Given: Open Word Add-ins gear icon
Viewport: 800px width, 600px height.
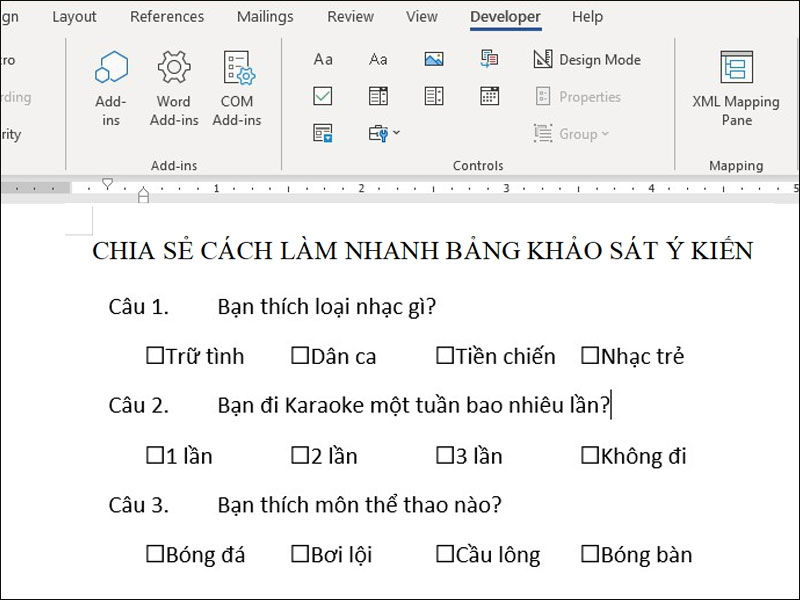Looking at the screenshot, I should (174, 88).
